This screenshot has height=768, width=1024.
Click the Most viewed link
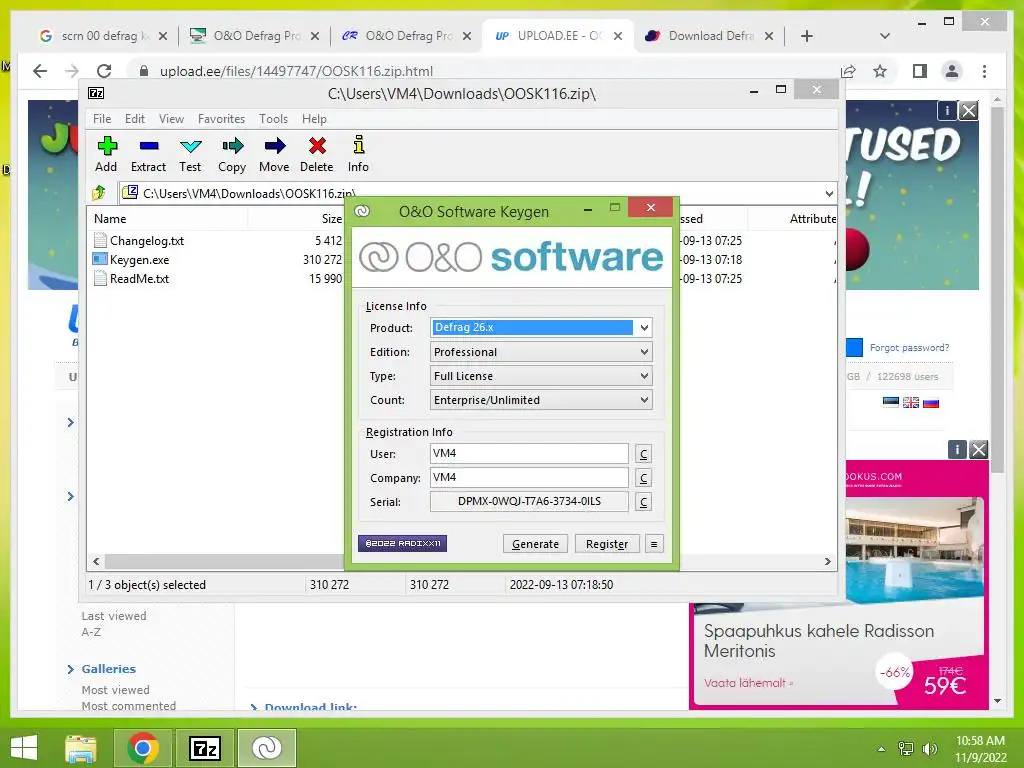point(116,690)
